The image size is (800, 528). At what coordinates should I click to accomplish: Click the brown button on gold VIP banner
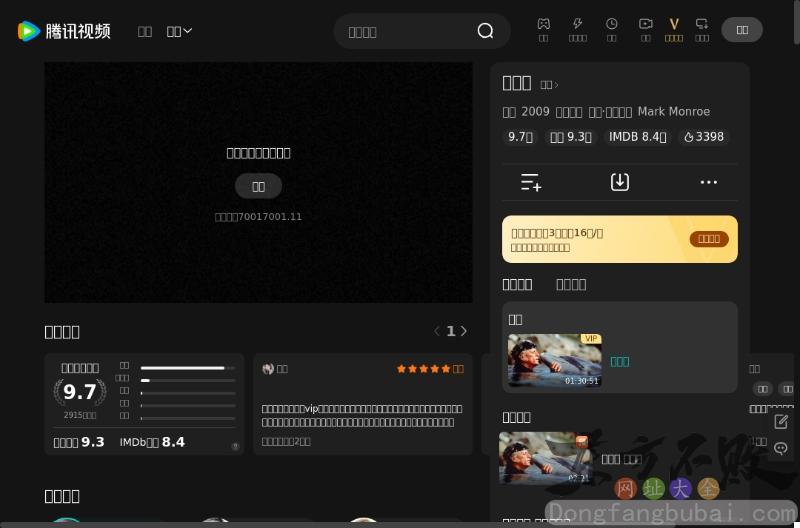coord(708,239)
